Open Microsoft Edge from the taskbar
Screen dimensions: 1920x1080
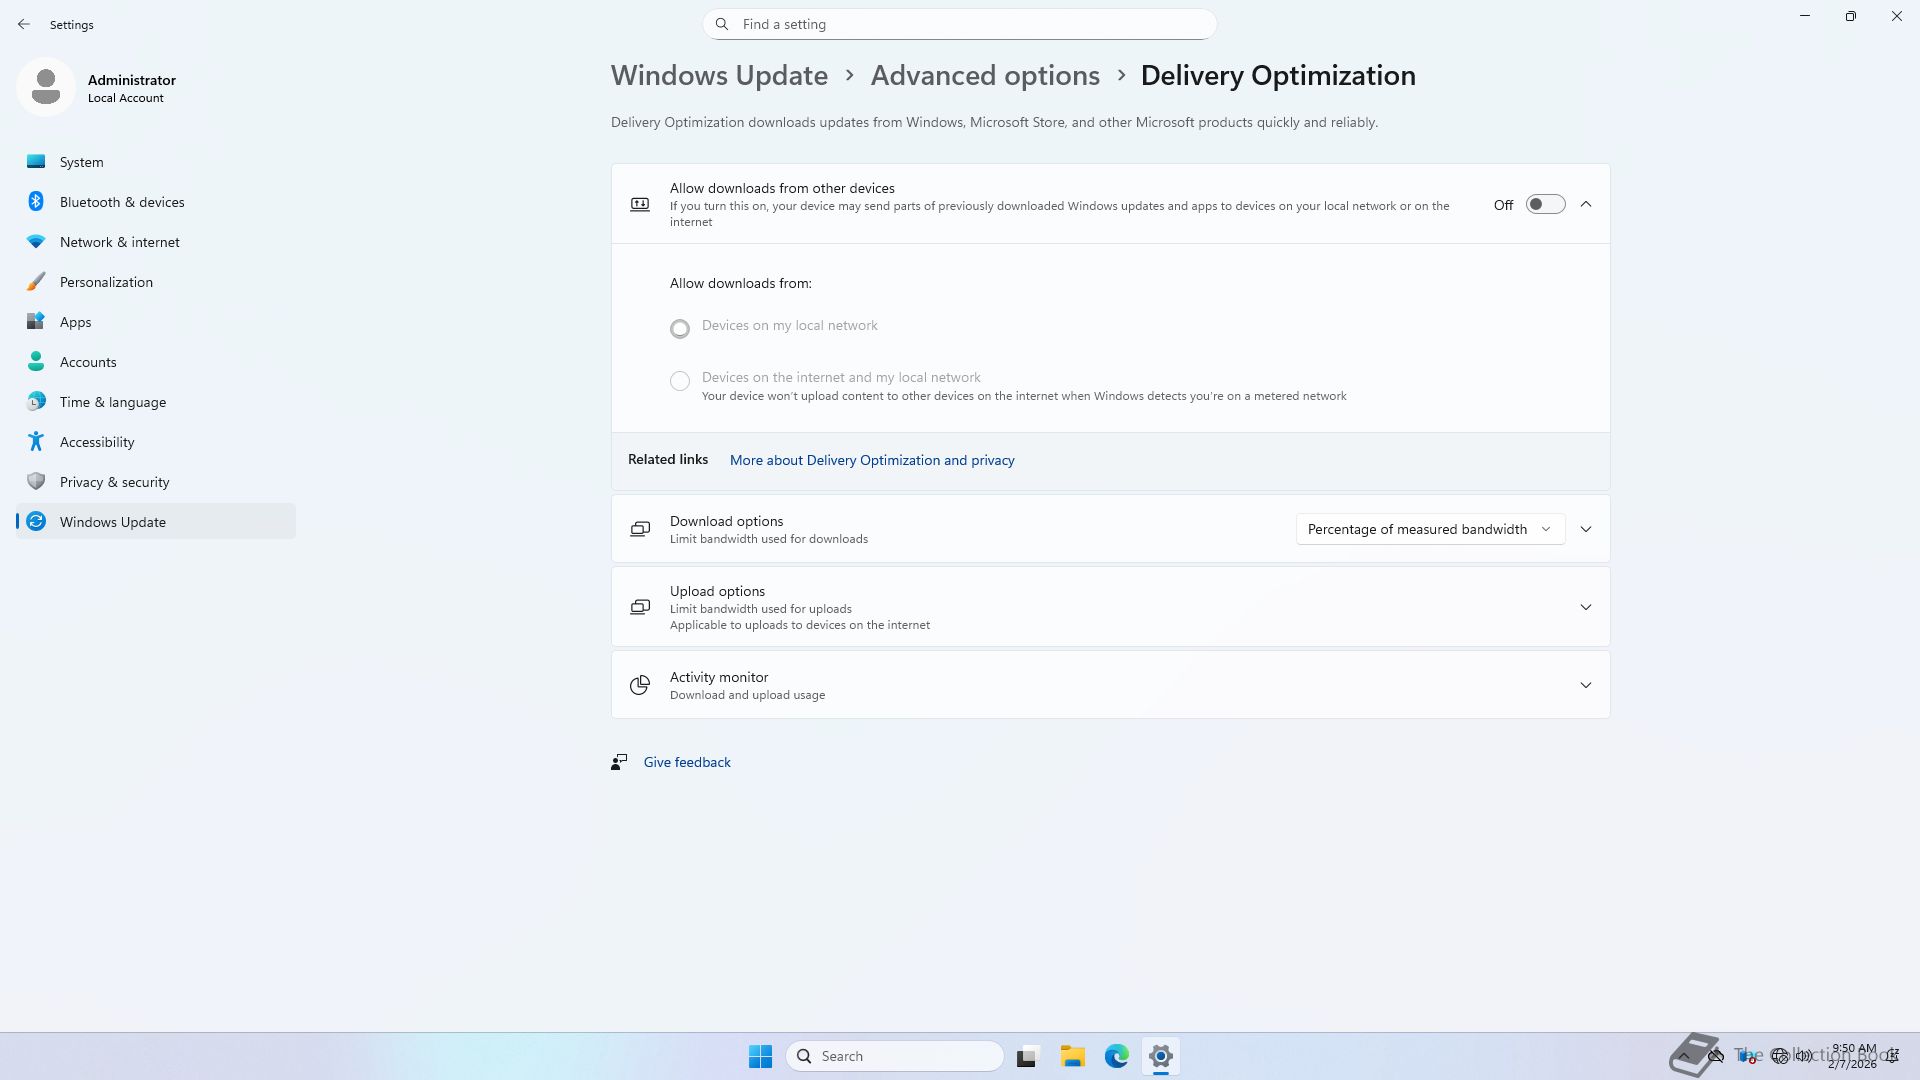tap(1116, 1056)
